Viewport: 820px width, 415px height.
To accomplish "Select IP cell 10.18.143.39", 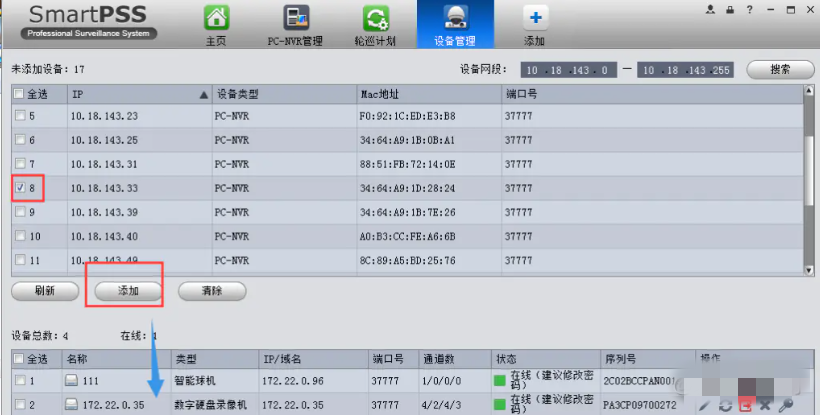I will (105, 212).
